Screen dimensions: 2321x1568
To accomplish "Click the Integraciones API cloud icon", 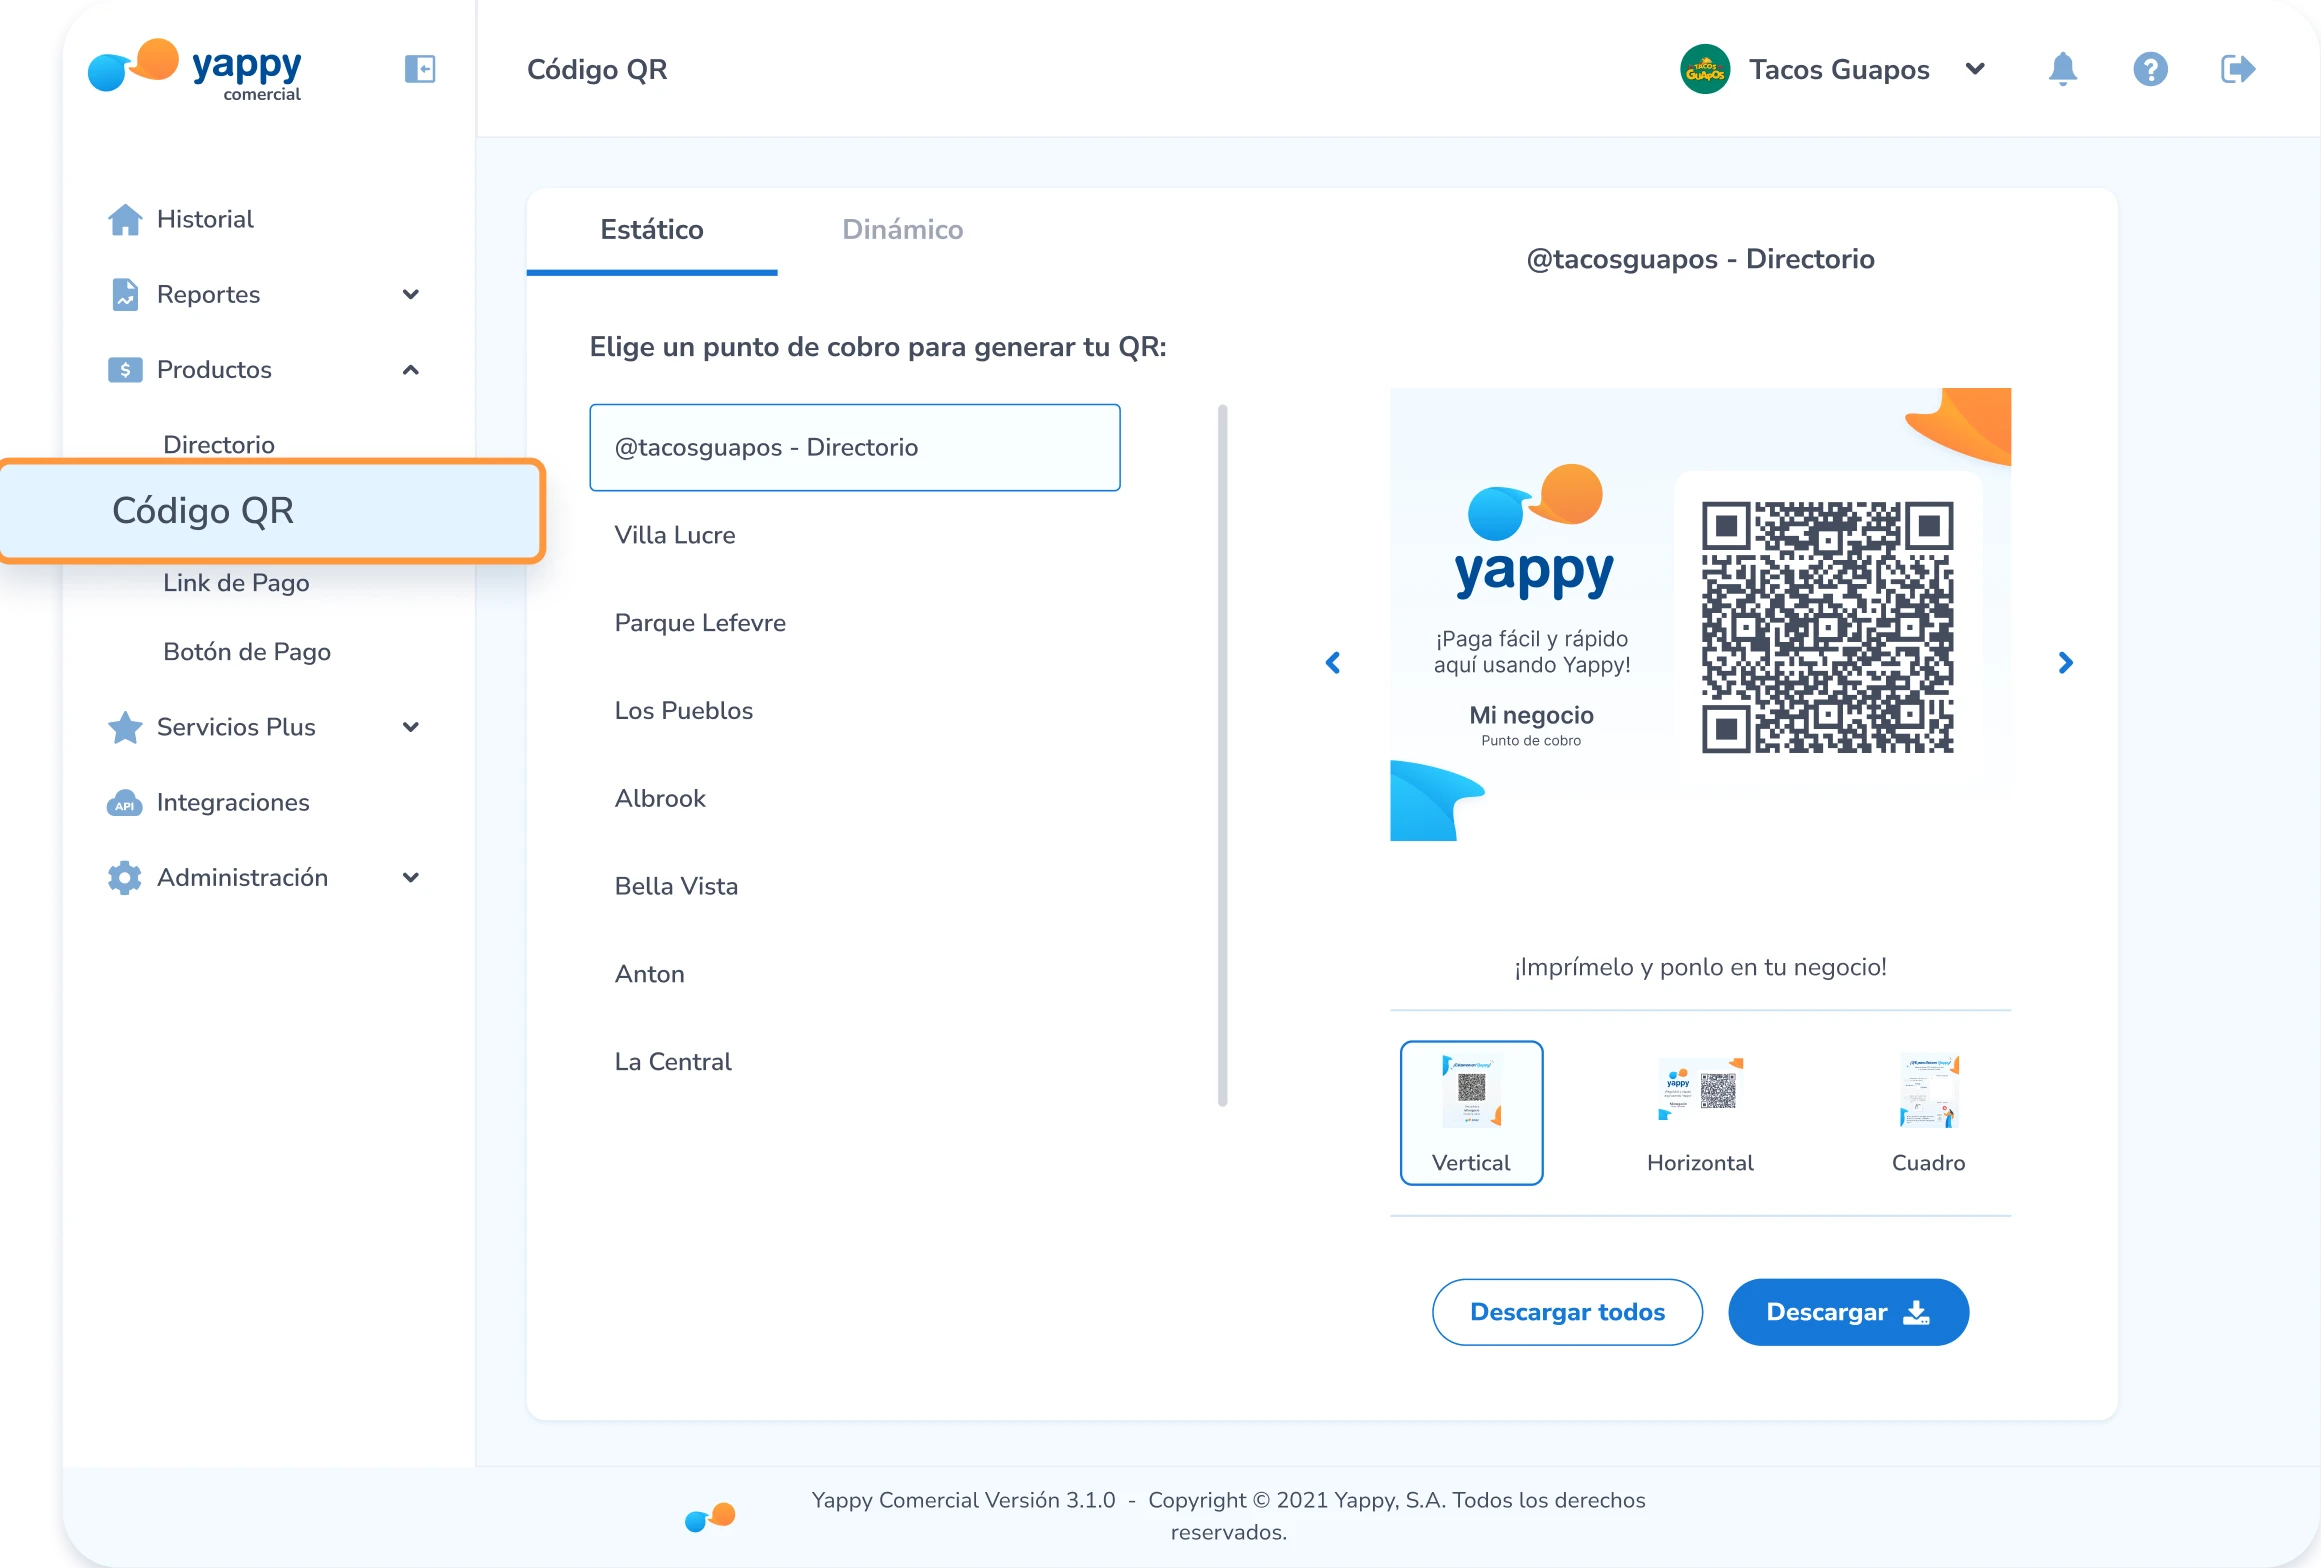I will pos(125,803).
